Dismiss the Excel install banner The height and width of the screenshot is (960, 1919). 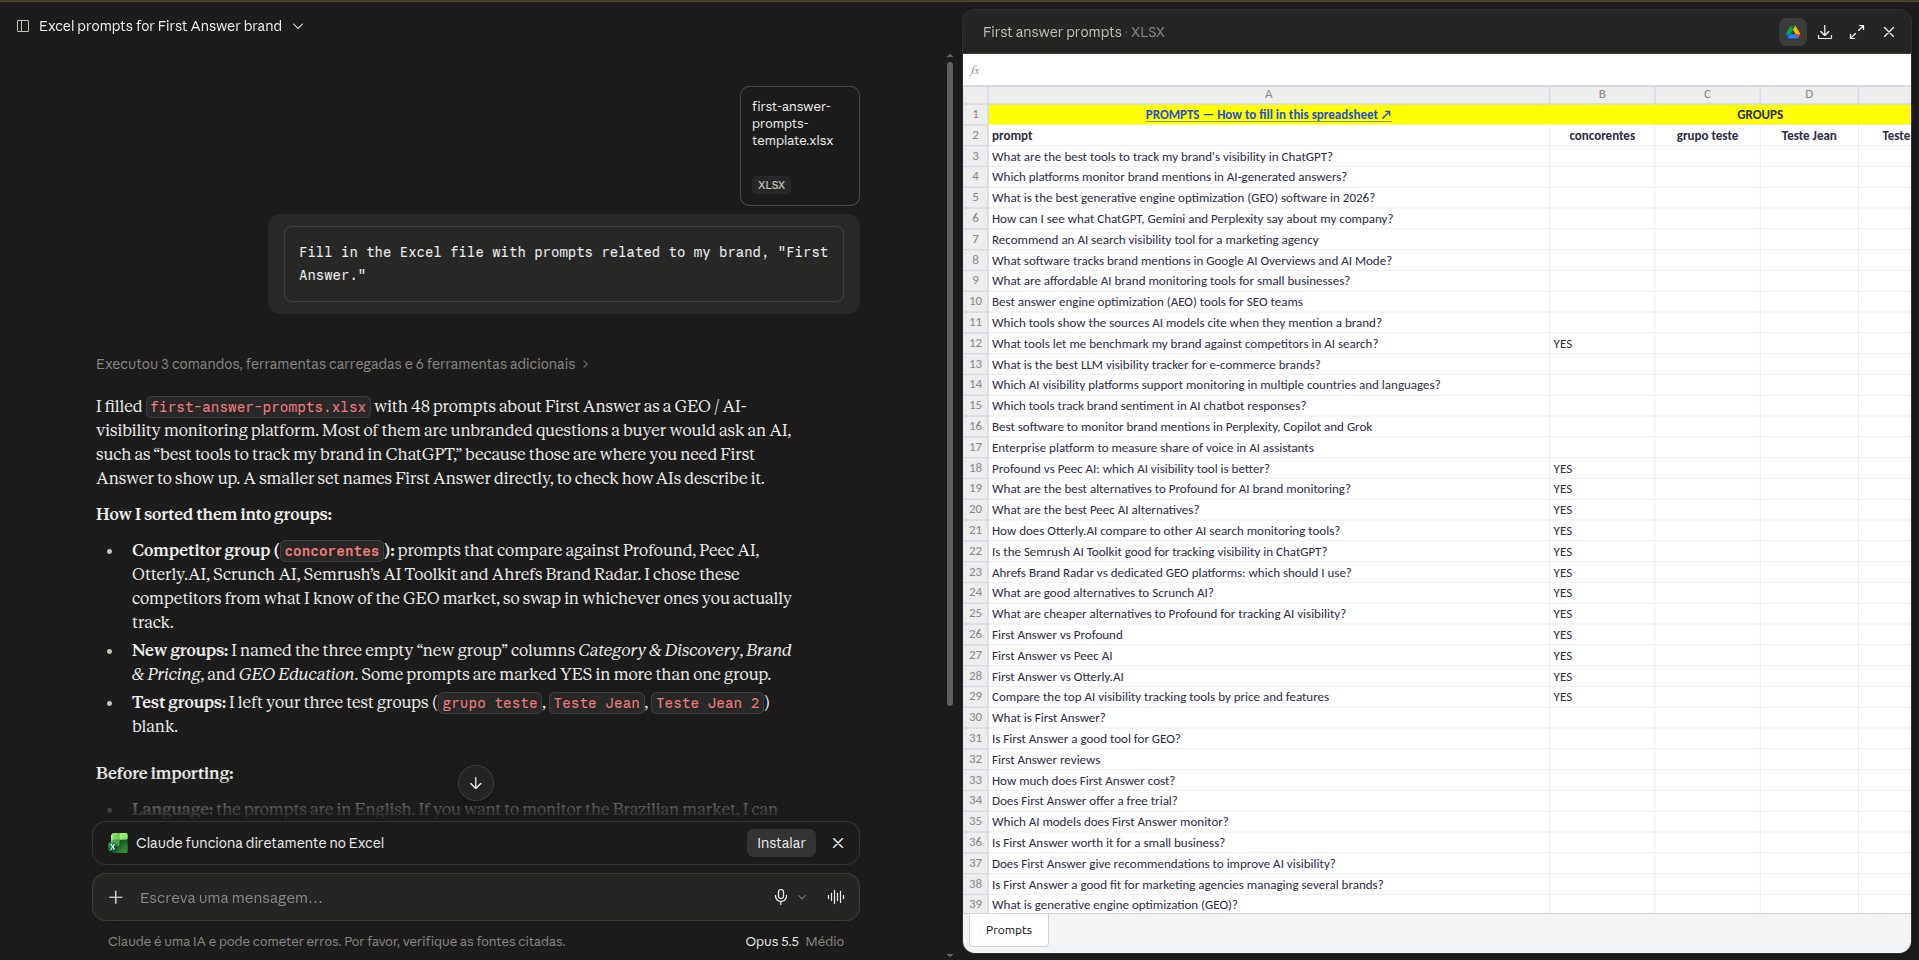[x=838, y=843]
